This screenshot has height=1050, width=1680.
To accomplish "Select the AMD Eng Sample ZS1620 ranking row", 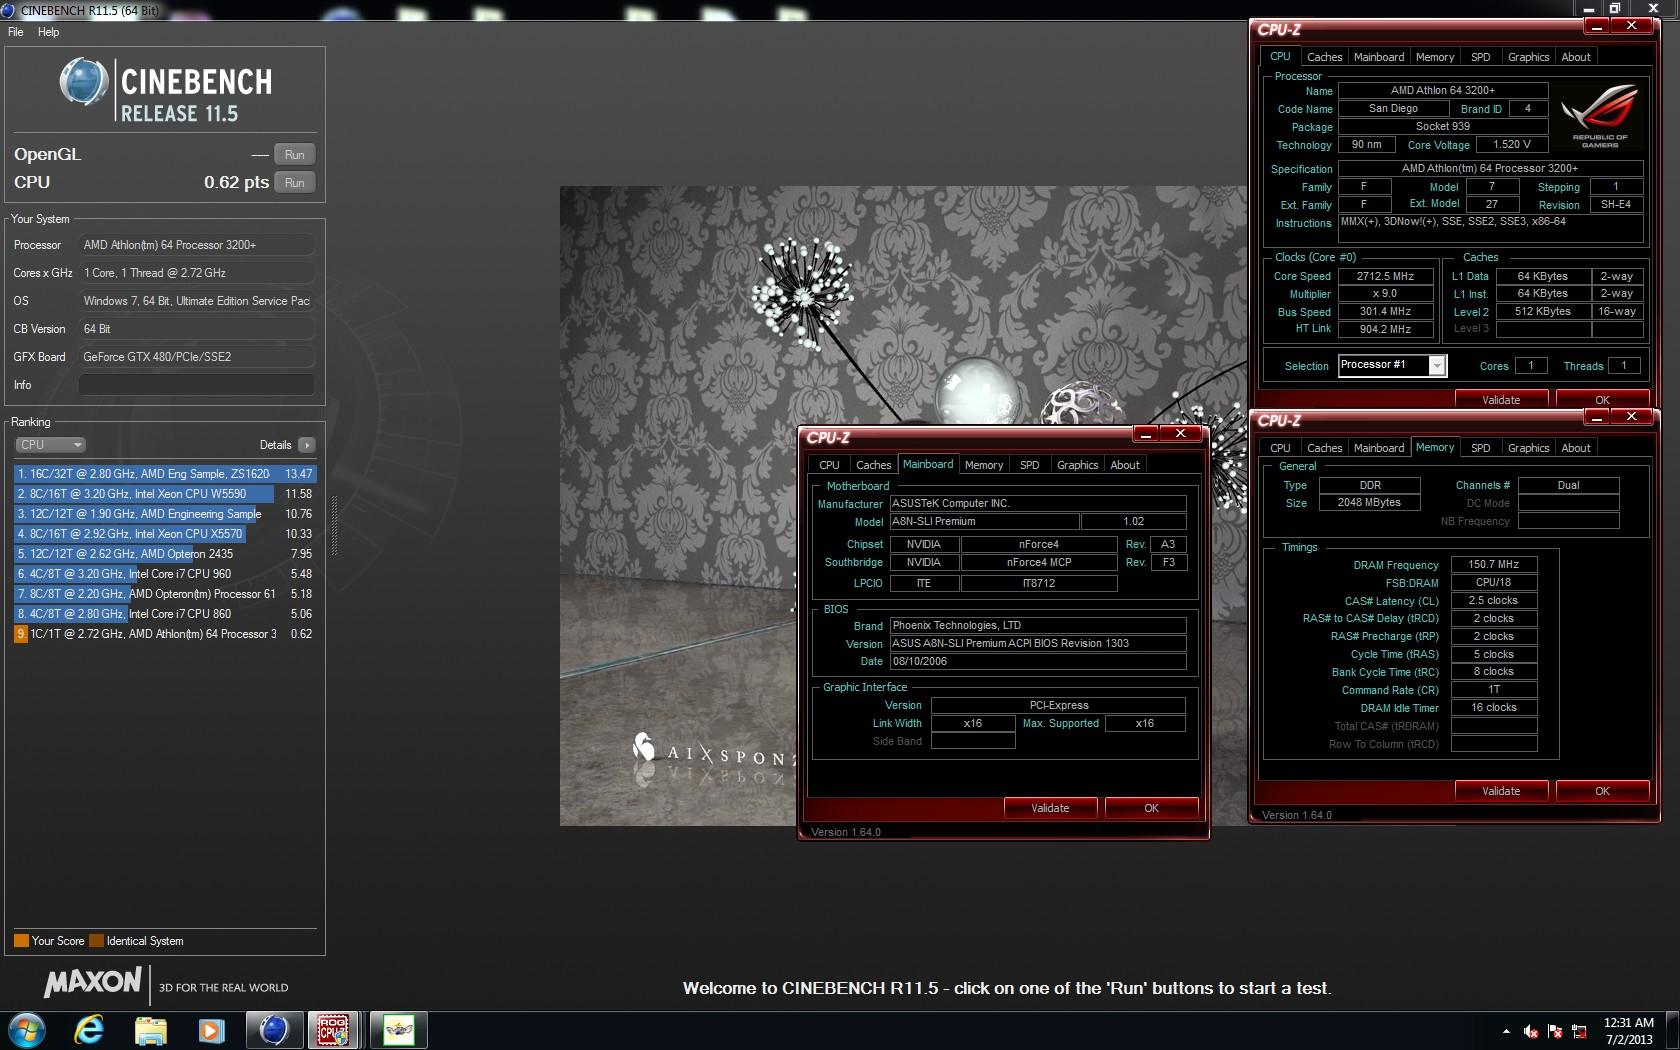I will point(165,474).
